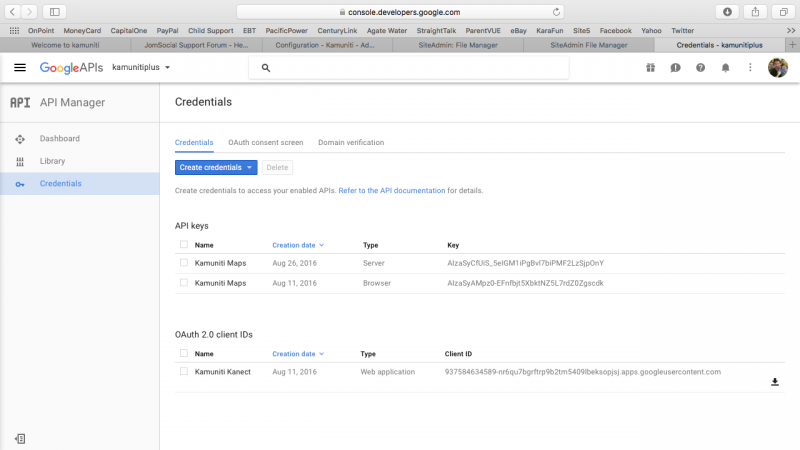Switch to Domain verification tab
Viewport: 800px width, 450px height.
tap(351, 142)
